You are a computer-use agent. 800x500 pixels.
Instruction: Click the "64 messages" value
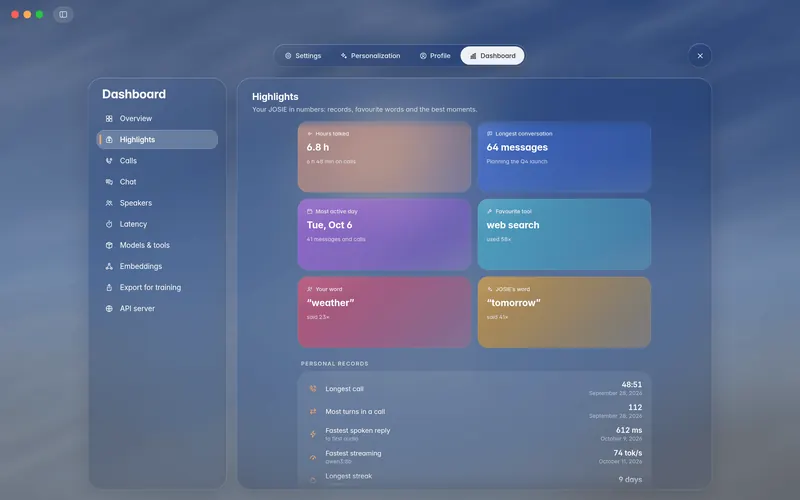pyautogui.click(x=517, y=147)
